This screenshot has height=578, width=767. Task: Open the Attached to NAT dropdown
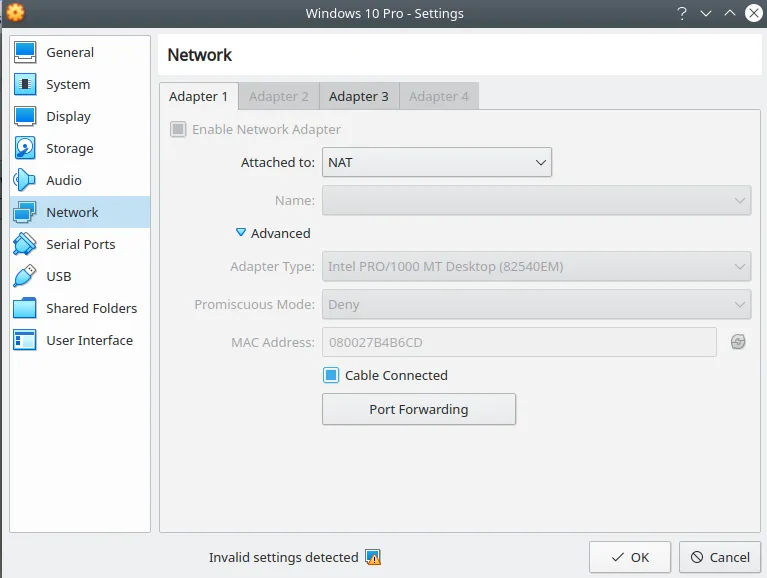click(x=437, y=162)
